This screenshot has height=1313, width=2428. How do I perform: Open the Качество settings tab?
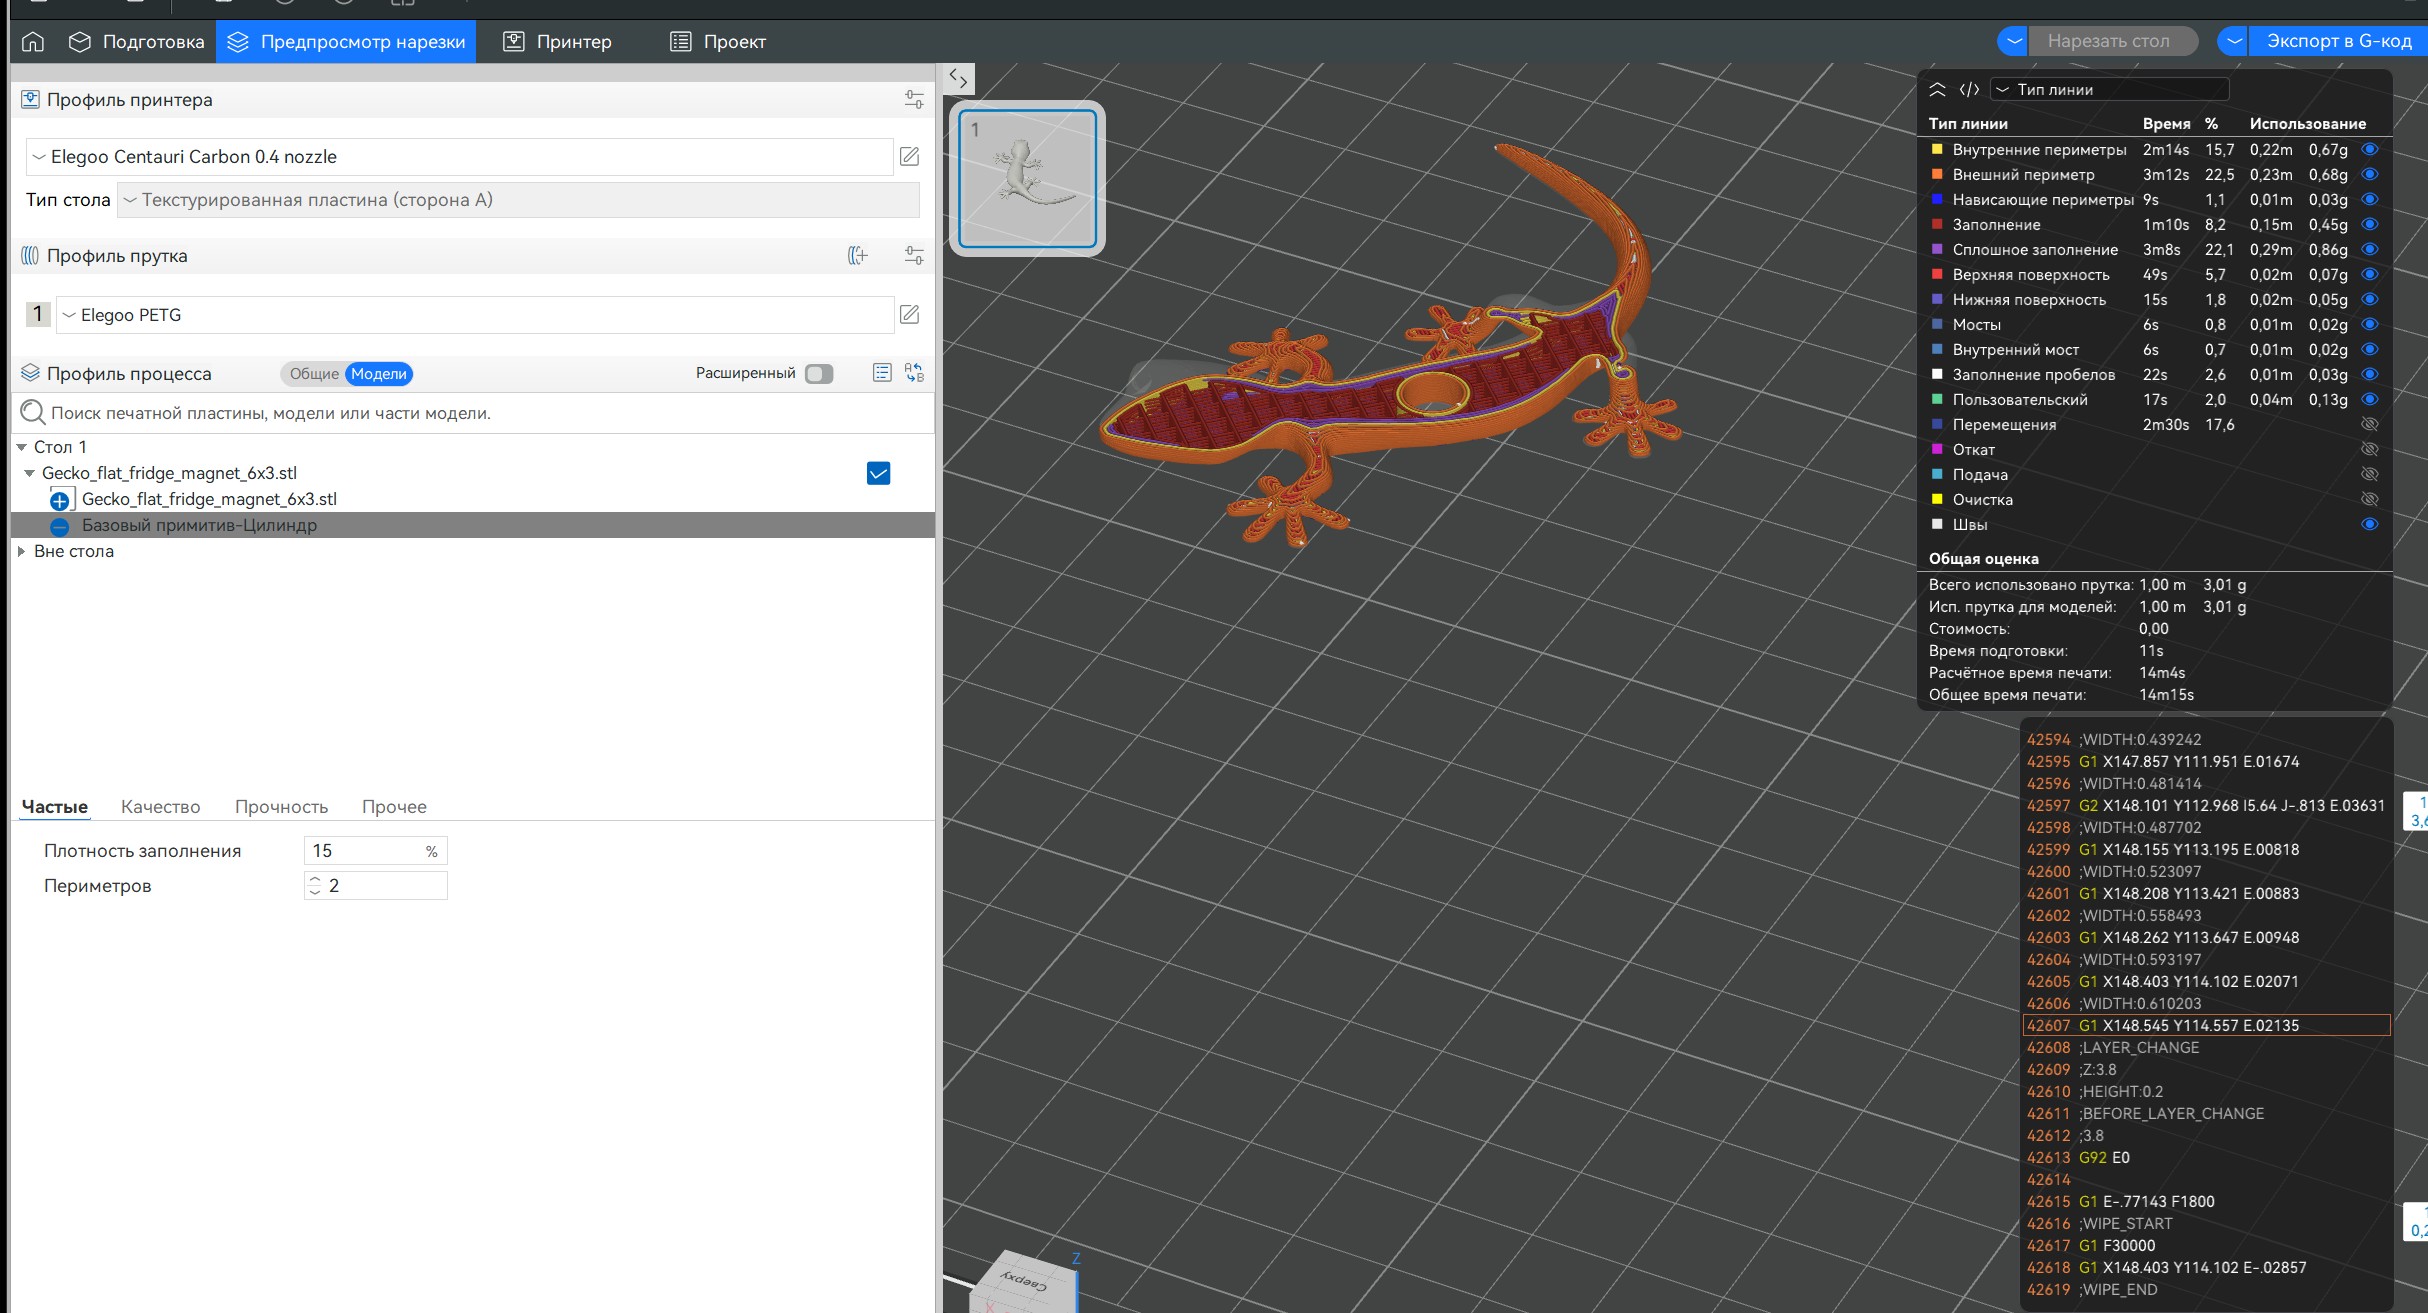point(160,806)
